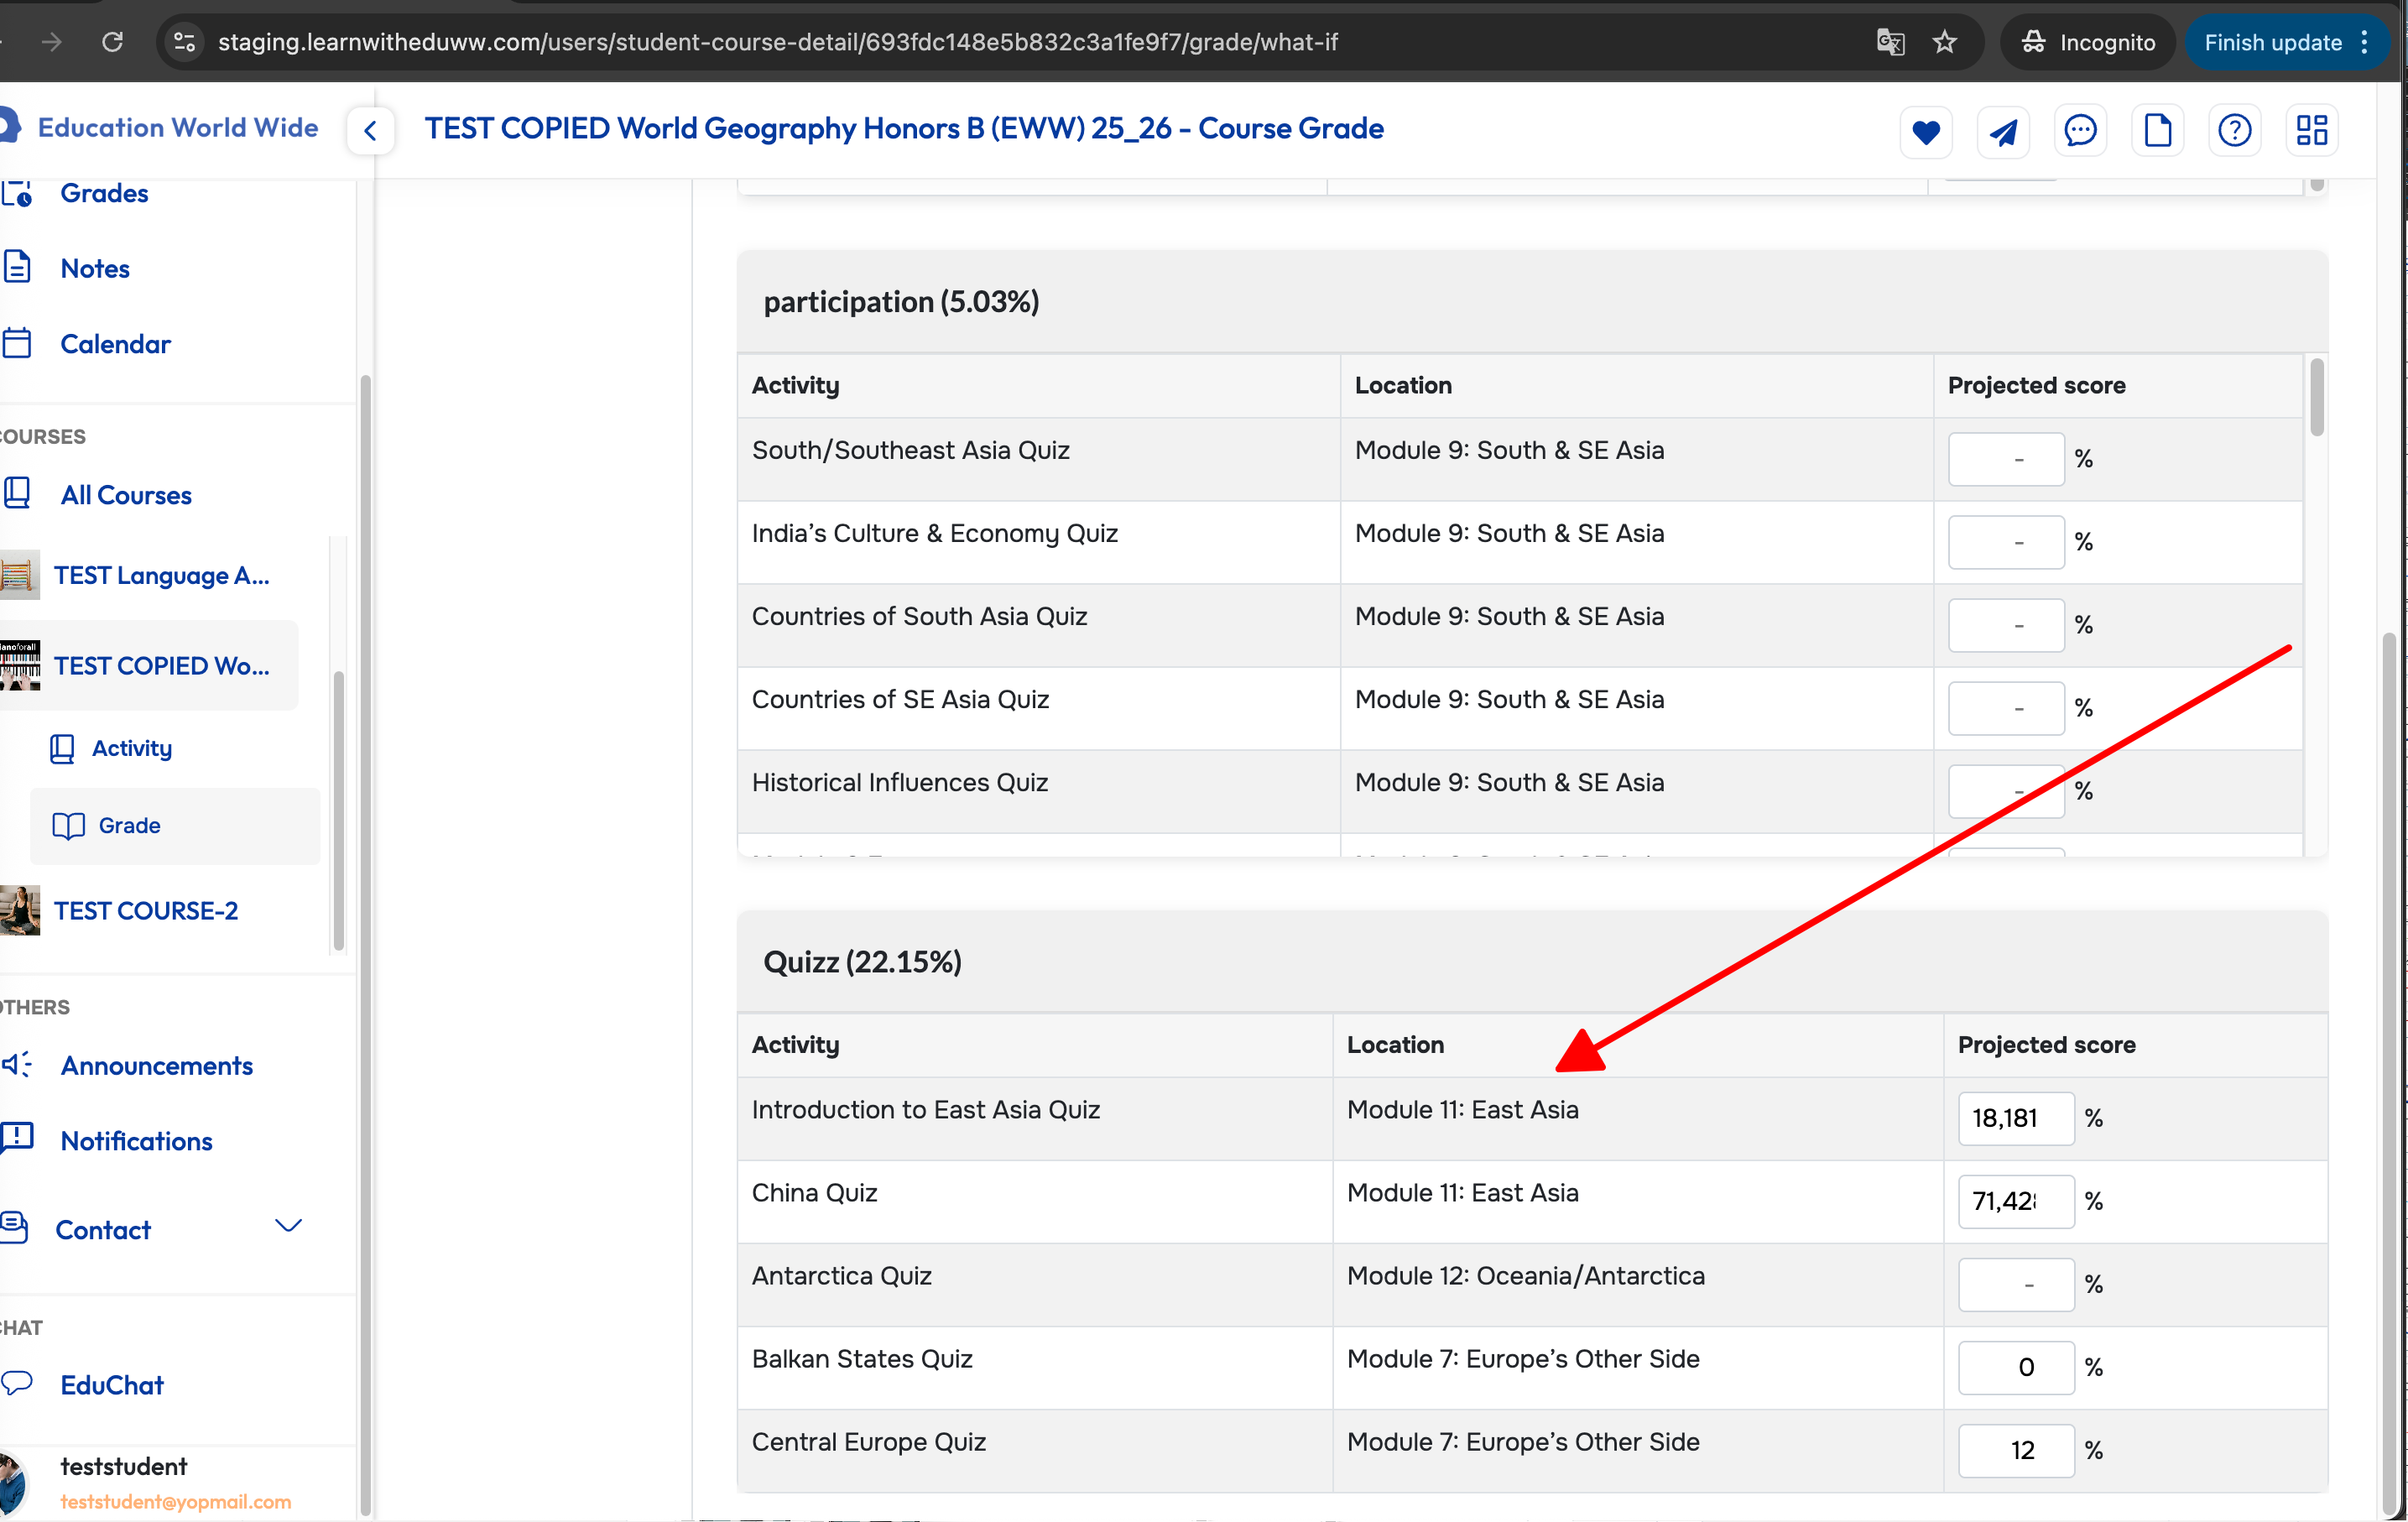Collapse sidebar with the back chevron button
Screen dimensions: 2408x1522
370,131
